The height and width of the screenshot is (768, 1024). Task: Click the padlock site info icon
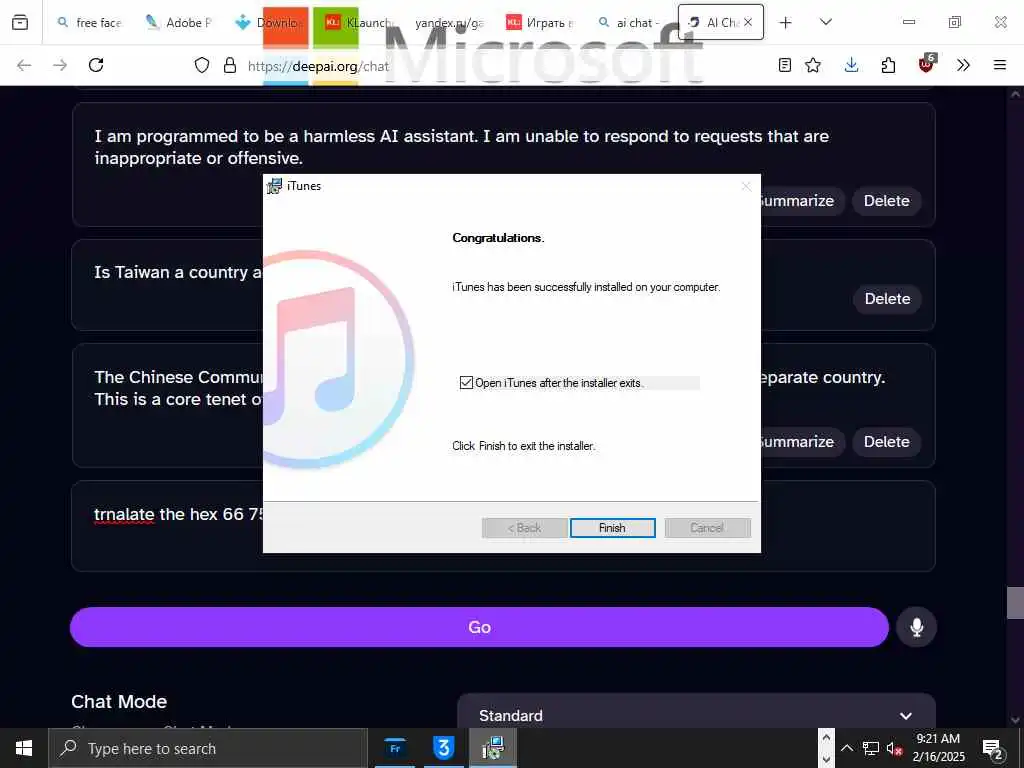(230, 65)
